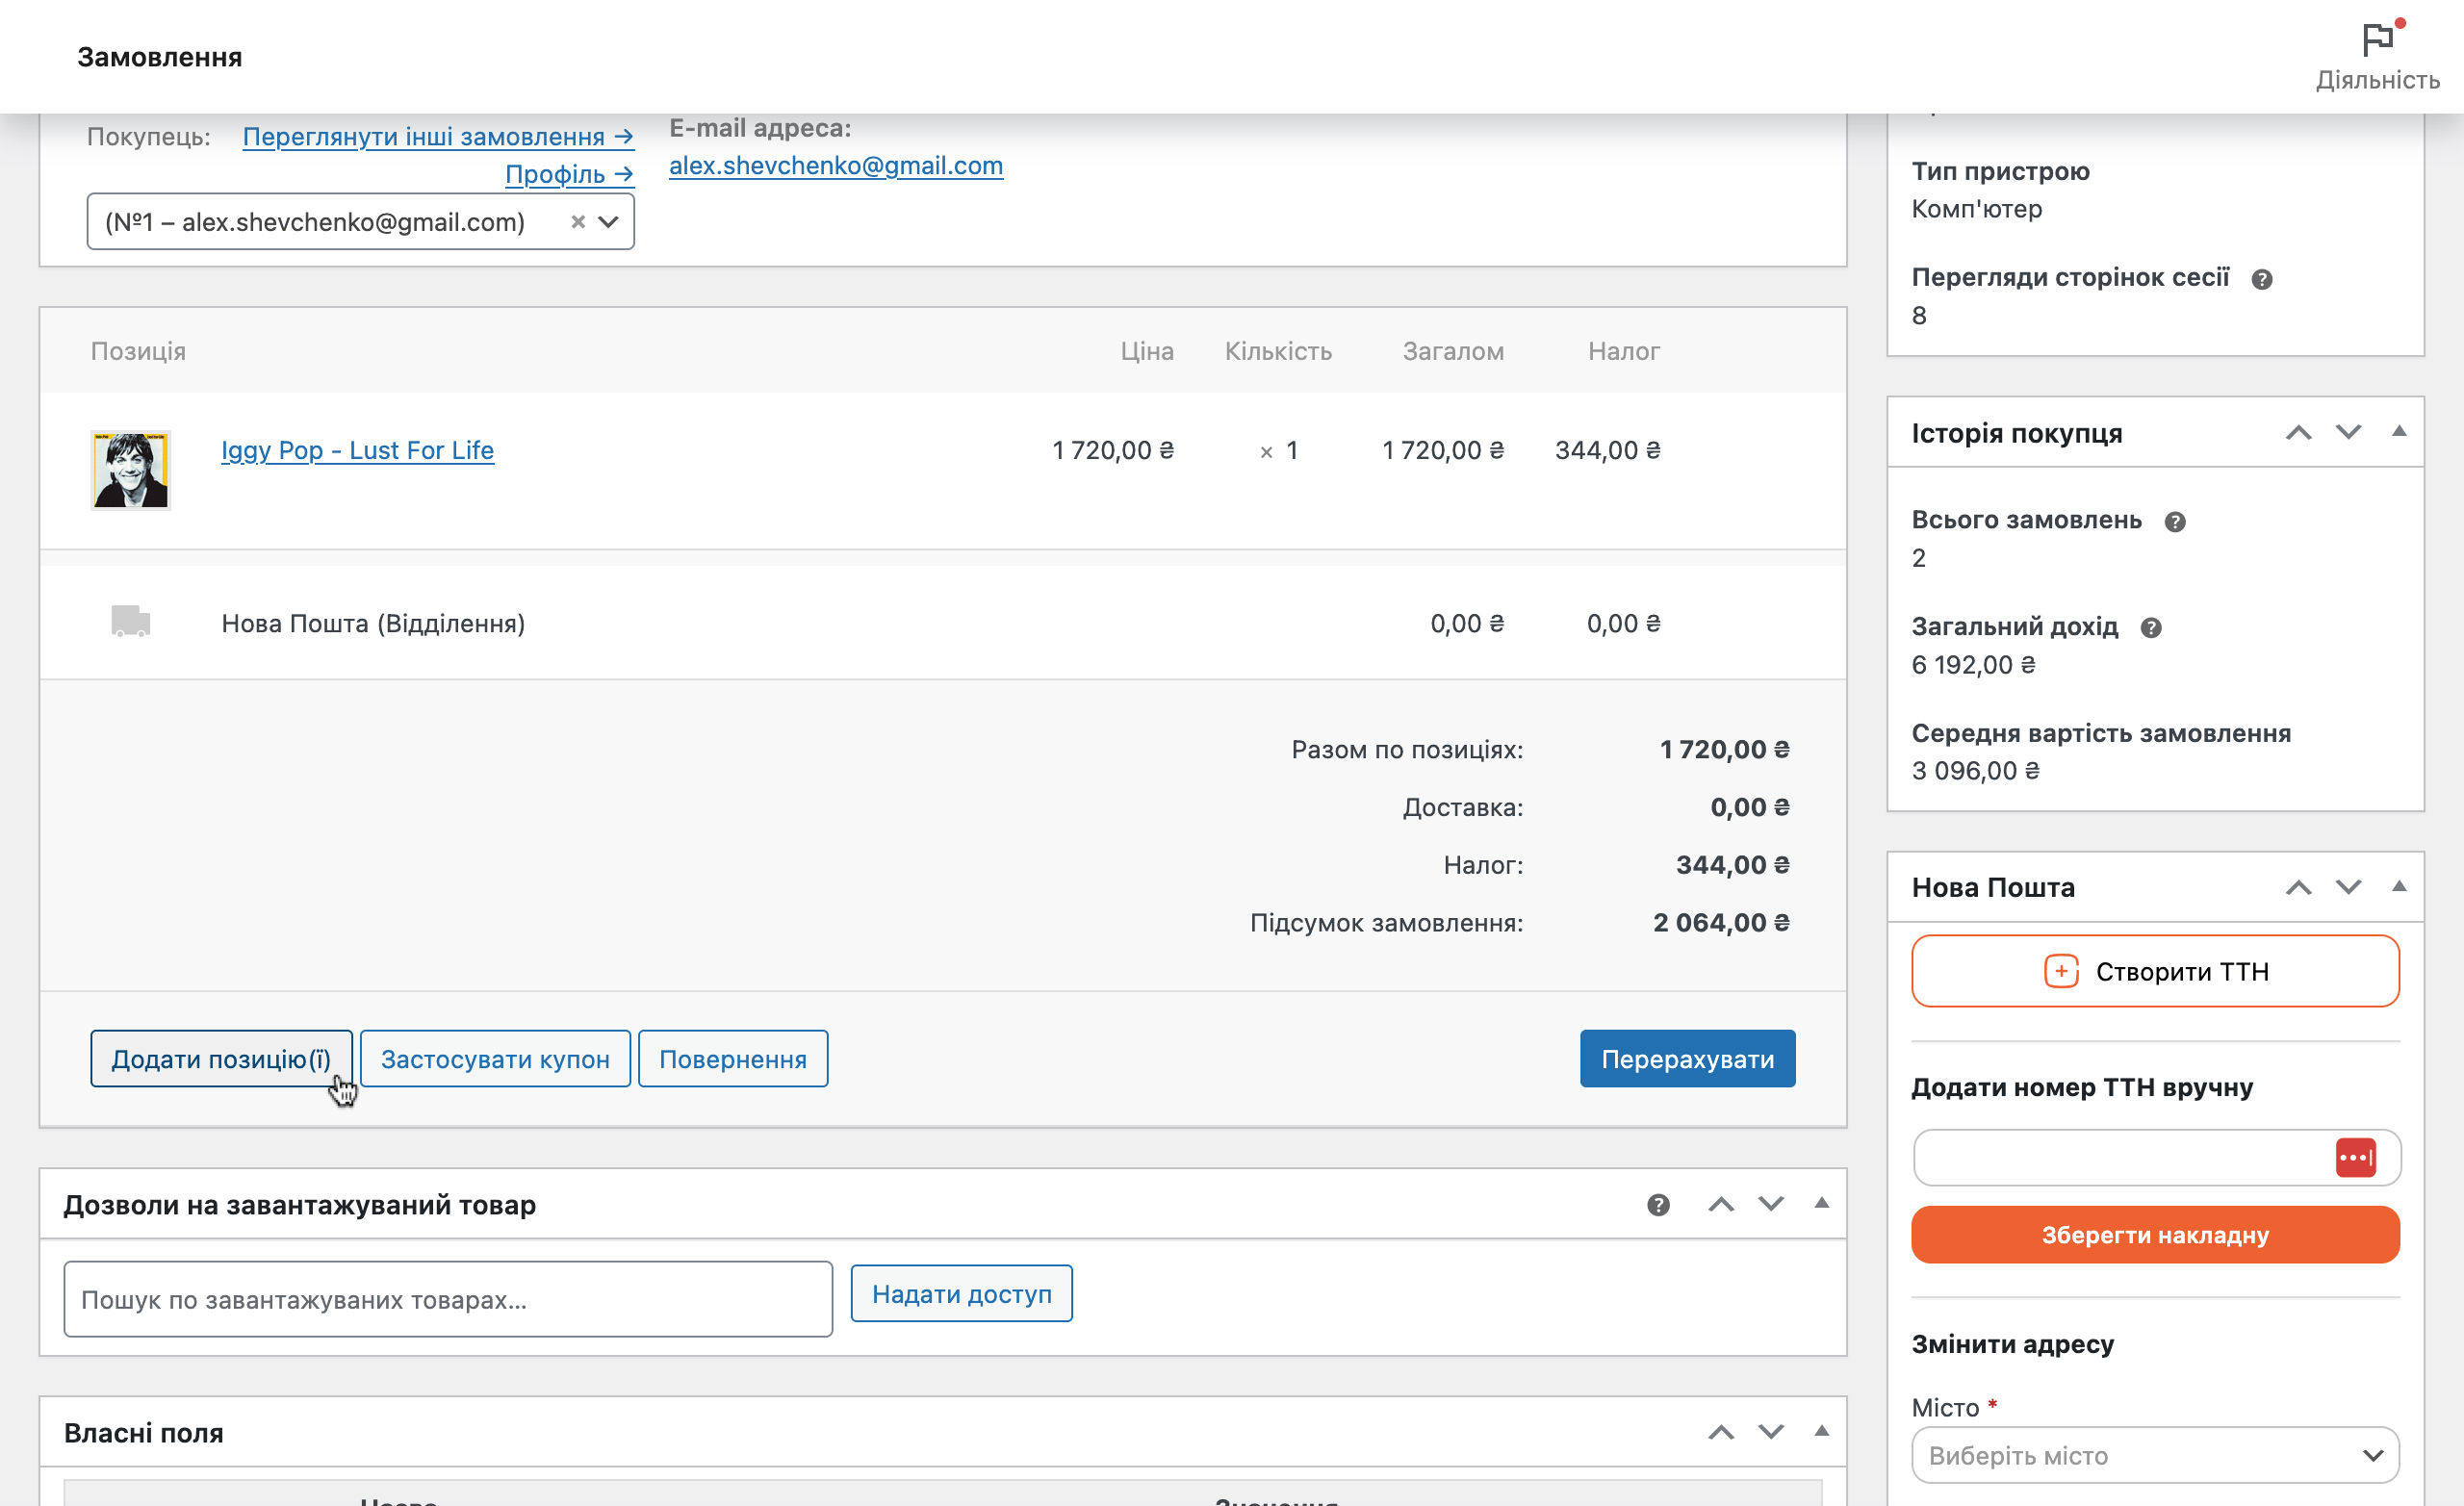2464x1506 pixels.
Task: Move Власні поля panel up
Action: coord(1720,1433)
